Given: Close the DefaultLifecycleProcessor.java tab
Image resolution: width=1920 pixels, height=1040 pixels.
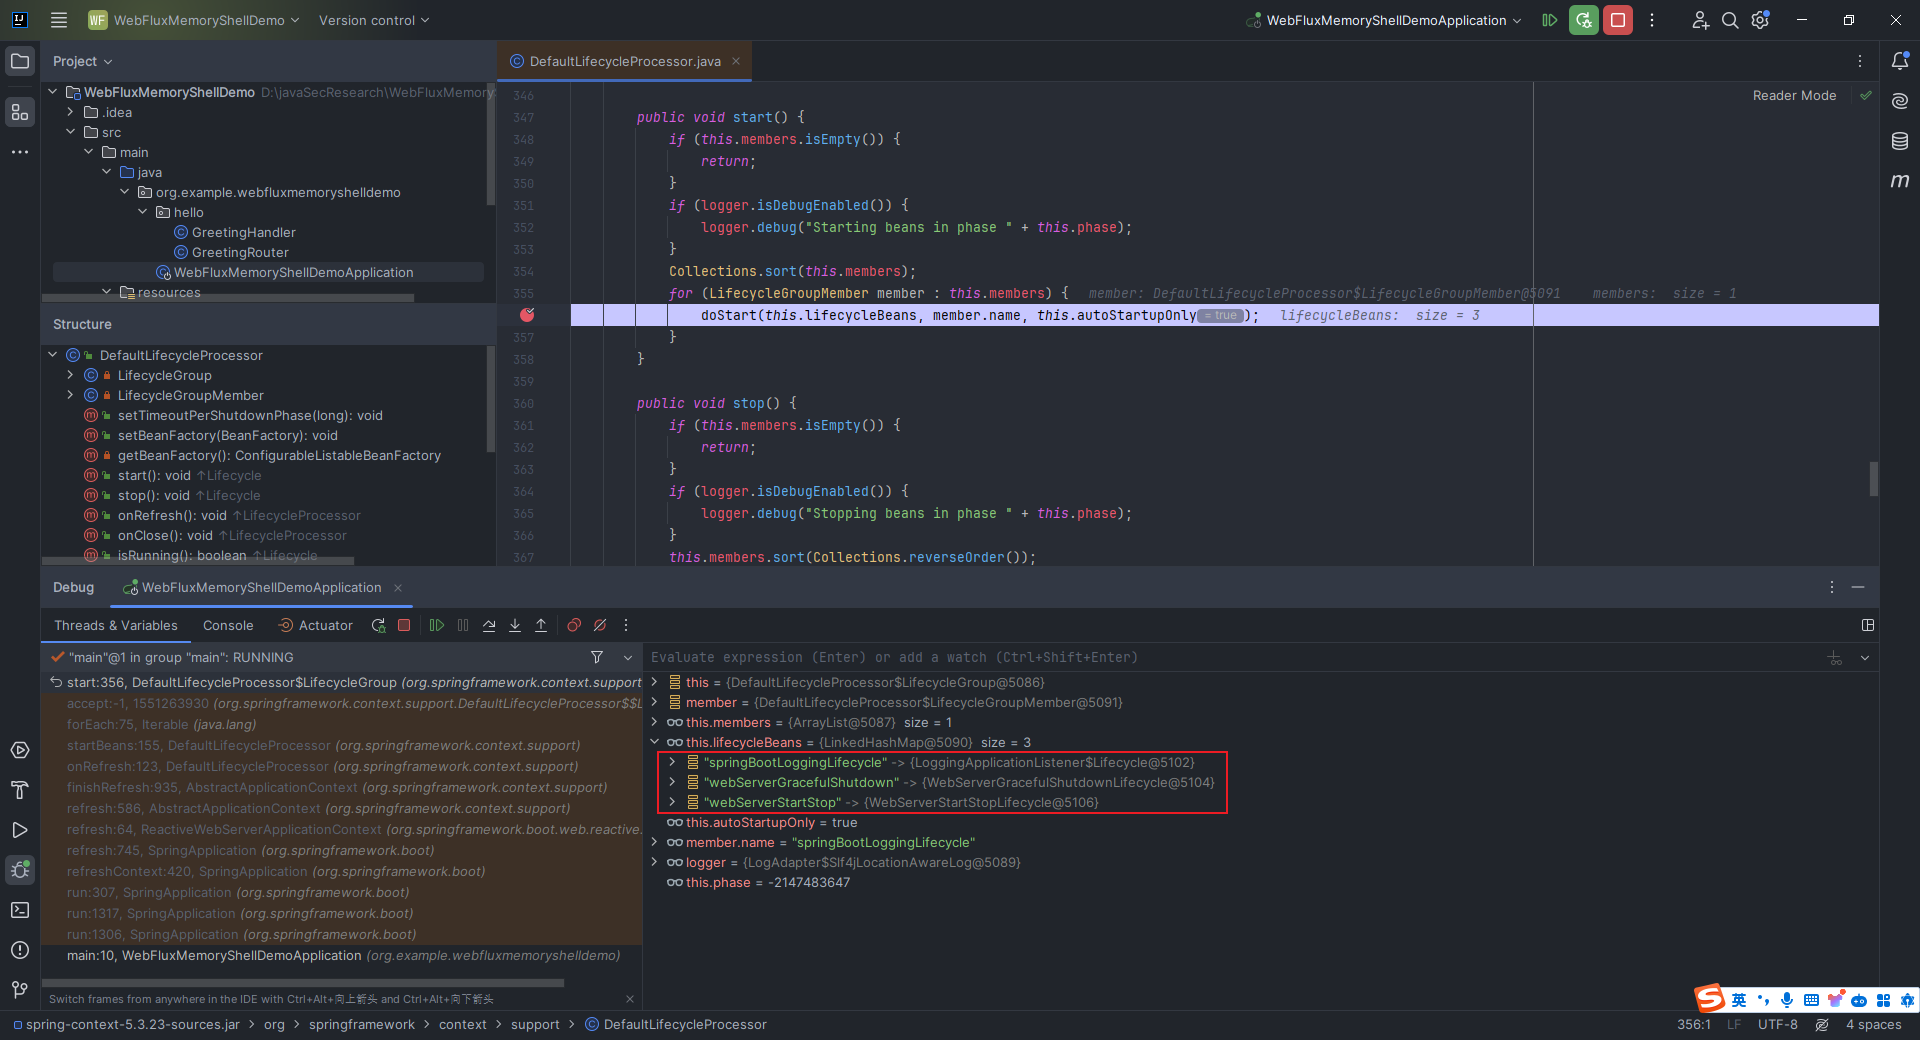Looking at the screenshot, I should (736, 61).
